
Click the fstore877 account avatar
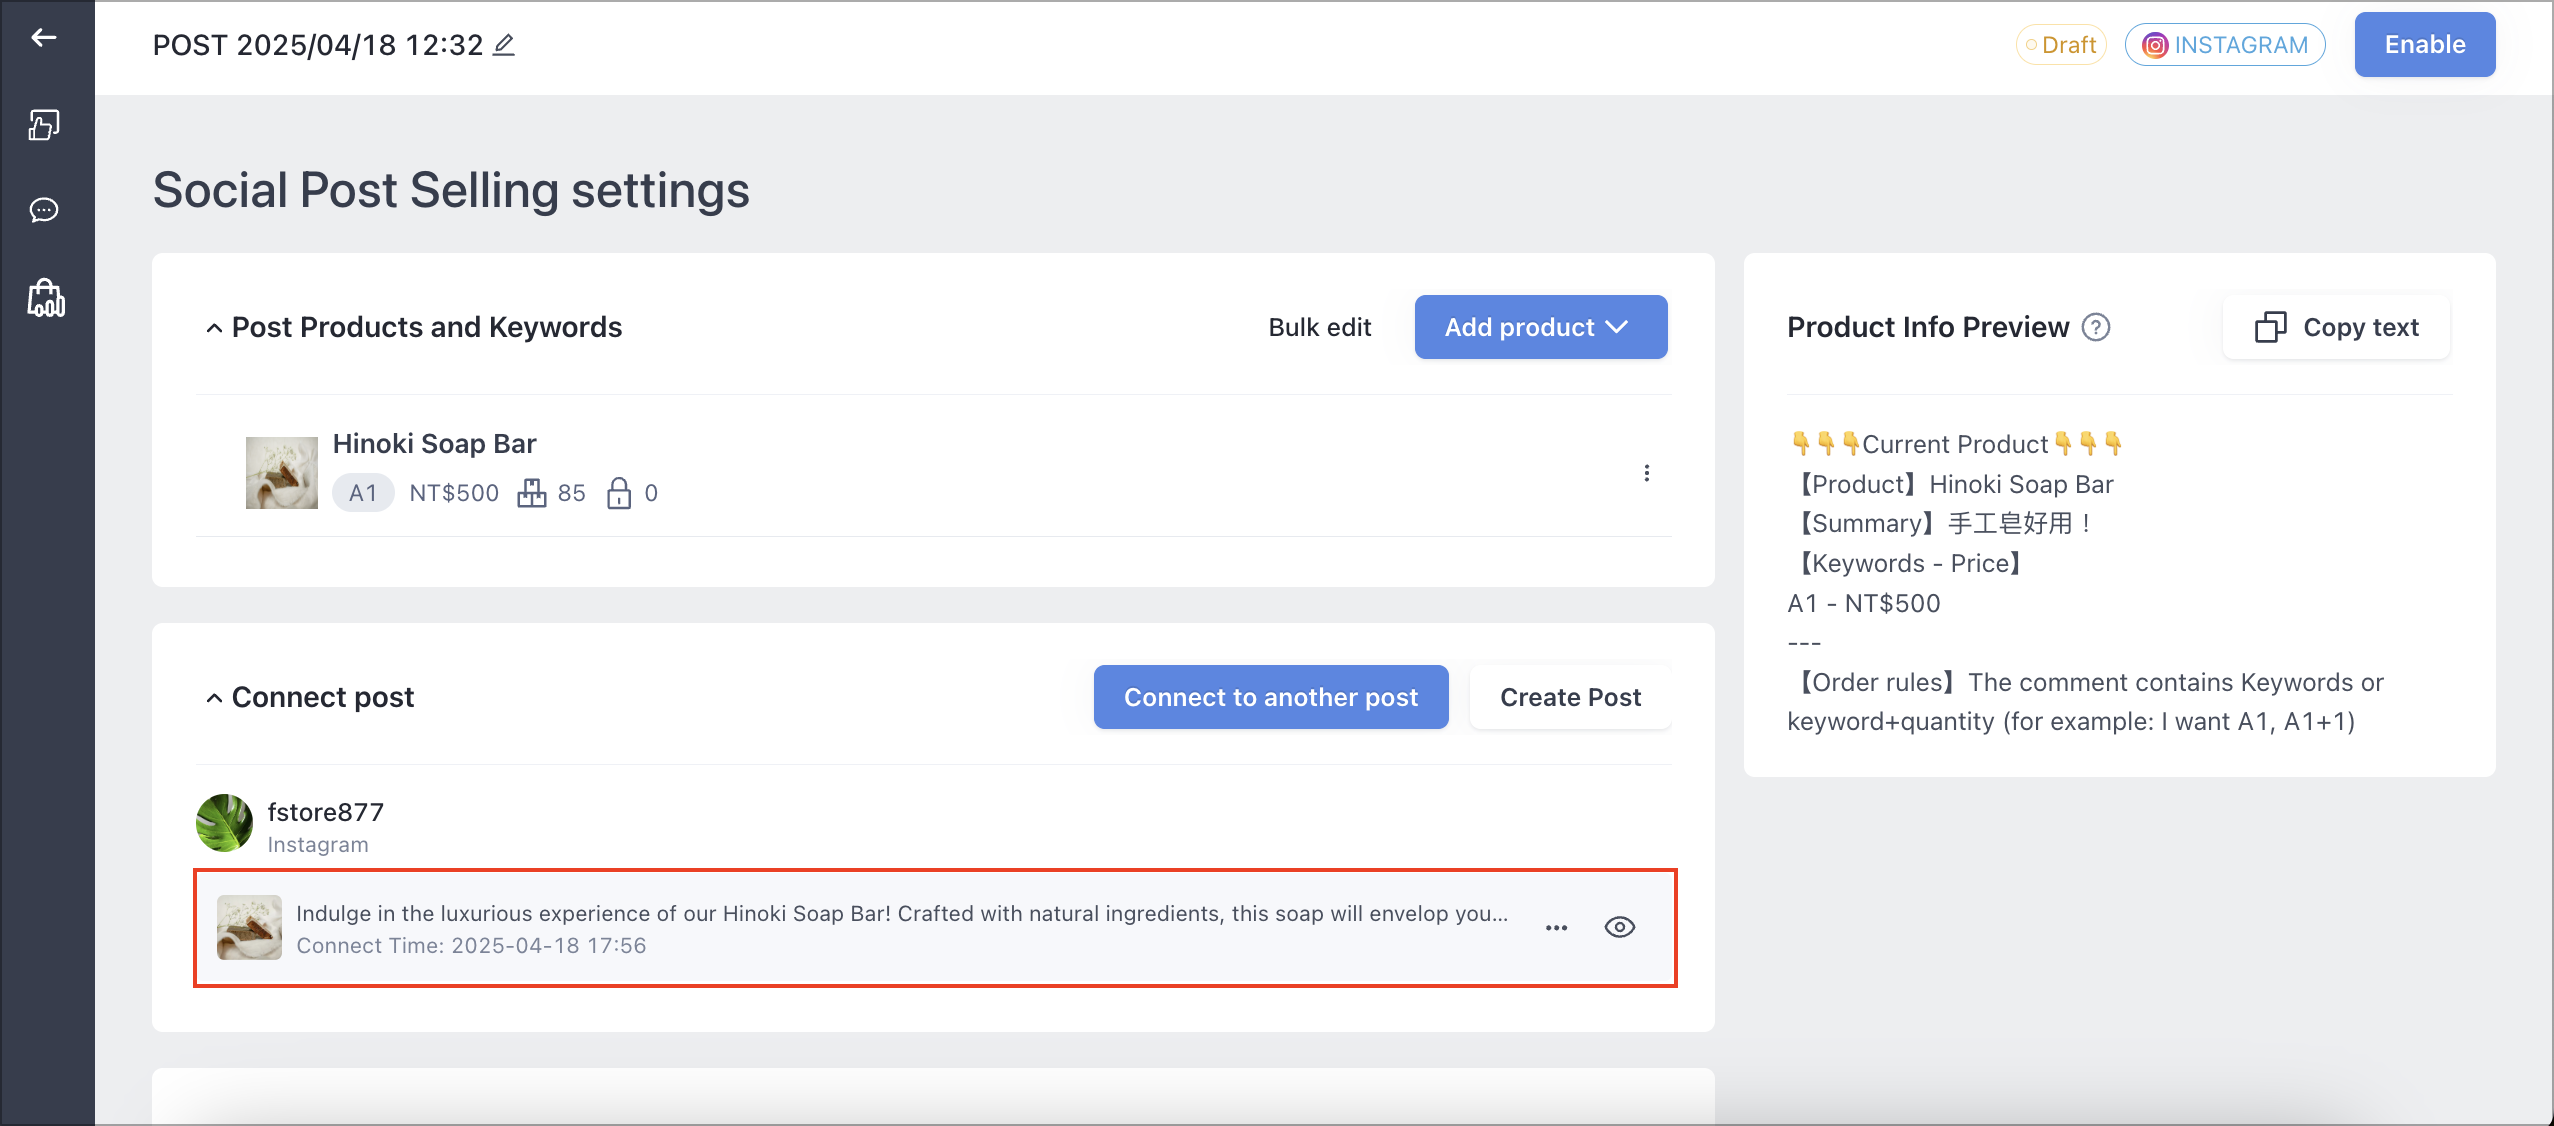click(x=224, y=823)
